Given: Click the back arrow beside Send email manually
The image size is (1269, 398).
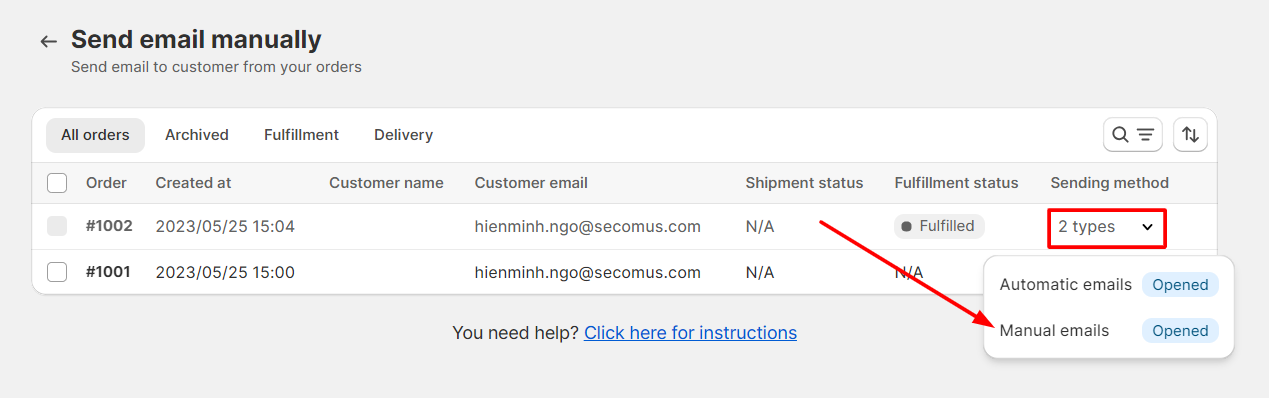Looking at the screenshot, I should click(48, 42).
